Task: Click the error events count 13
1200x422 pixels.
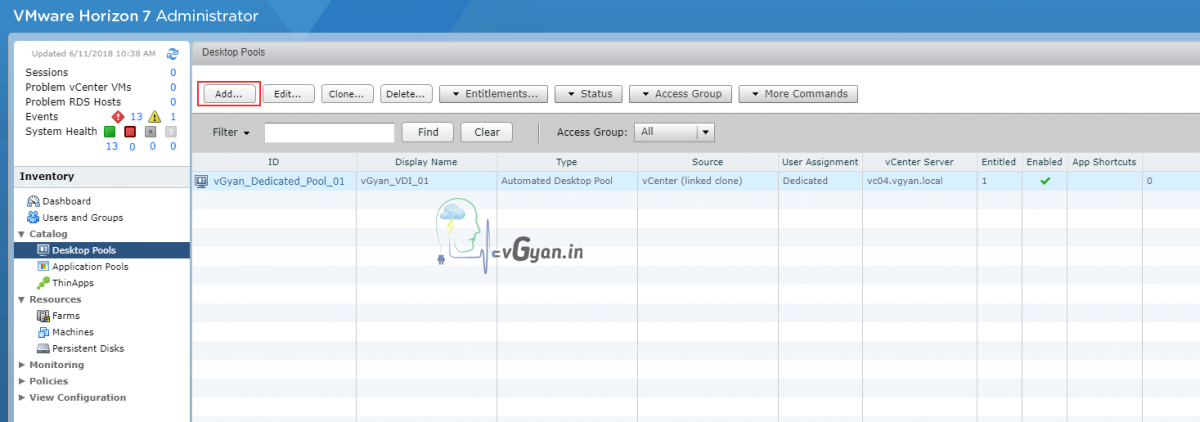Action: point(137,117)
